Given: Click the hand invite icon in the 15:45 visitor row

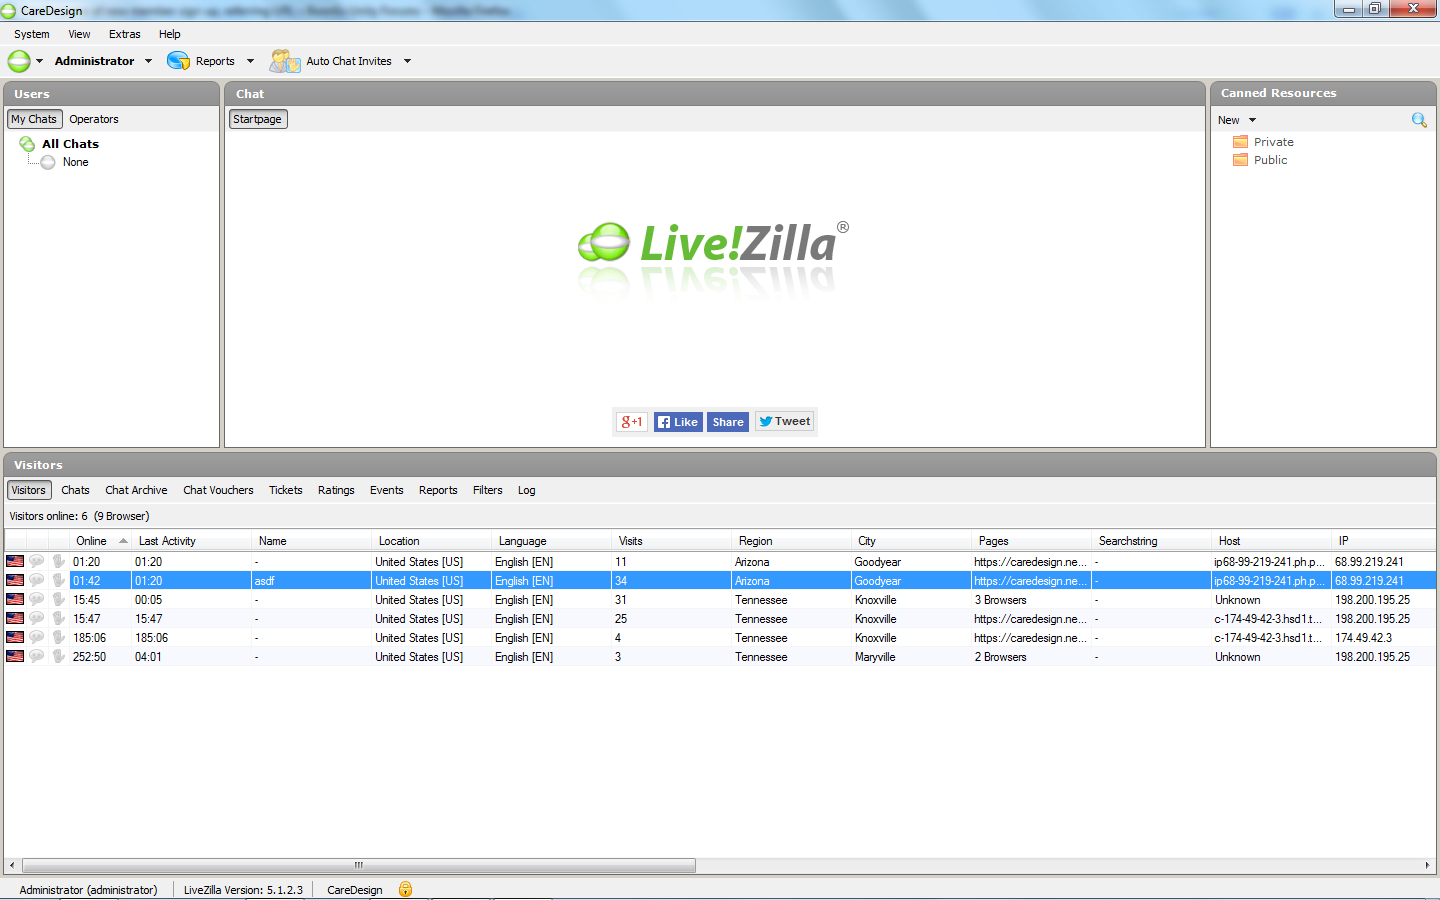Looking at the screenshot, I should 59,599.
